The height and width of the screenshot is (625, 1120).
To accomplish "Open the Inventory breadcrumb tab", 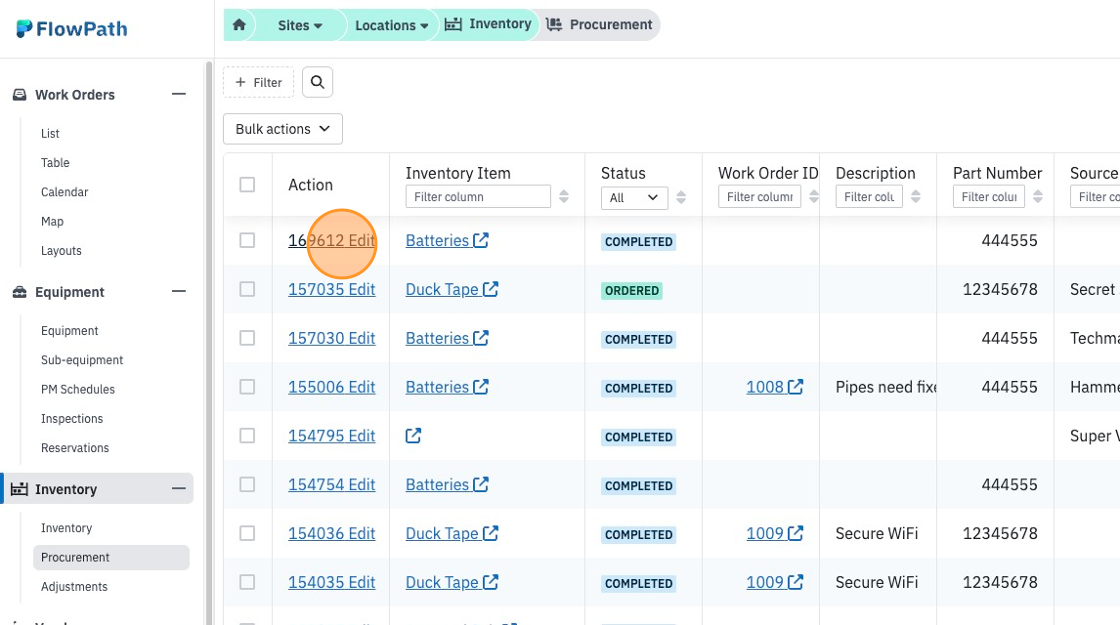I will (x=489, y=24).
